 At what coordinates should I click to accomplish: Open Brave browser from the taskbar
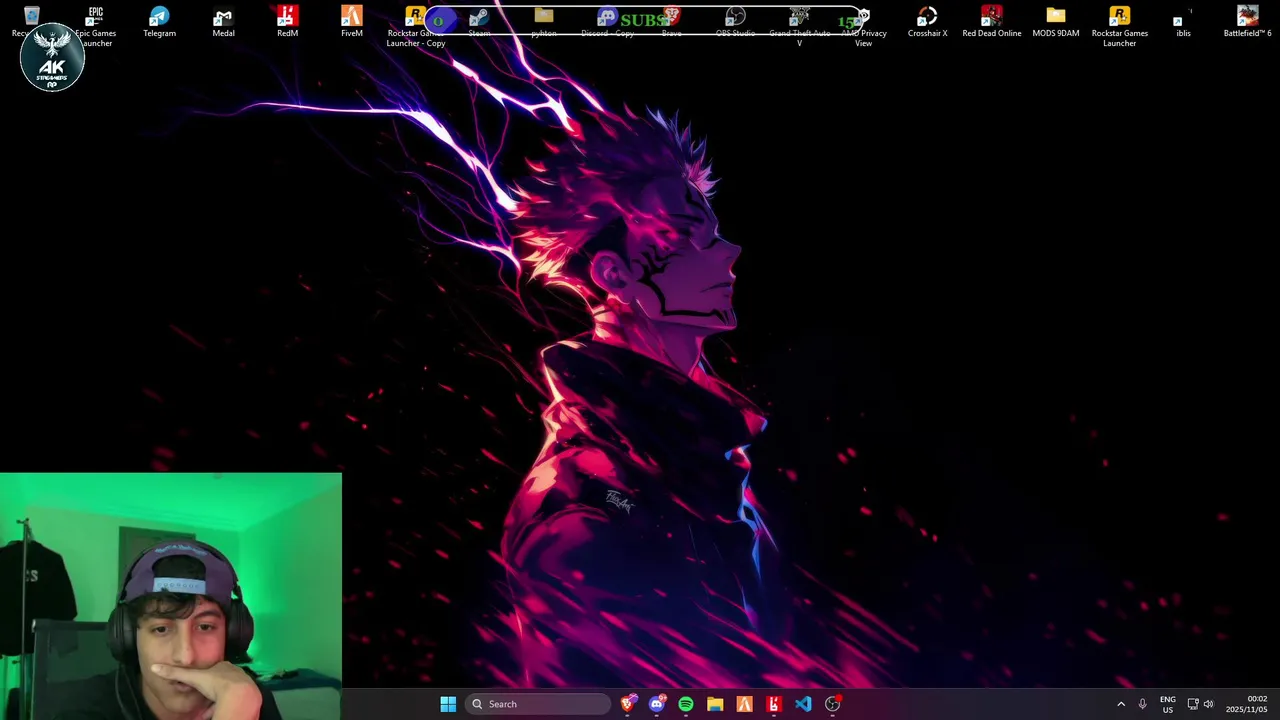[x=627, y=704]
